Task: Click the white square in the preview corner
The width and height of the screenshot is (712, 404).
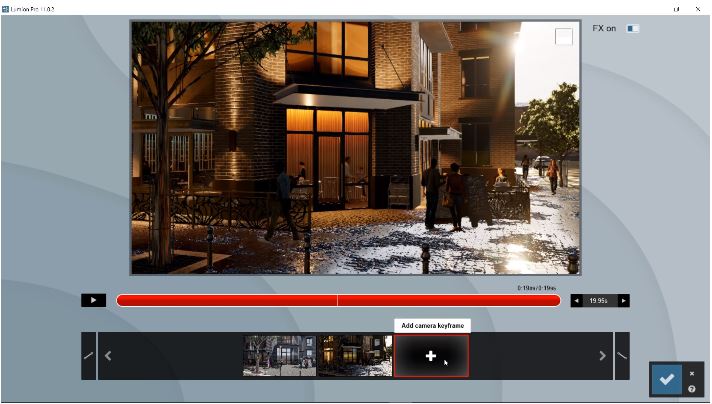Action: click(564, 36)
